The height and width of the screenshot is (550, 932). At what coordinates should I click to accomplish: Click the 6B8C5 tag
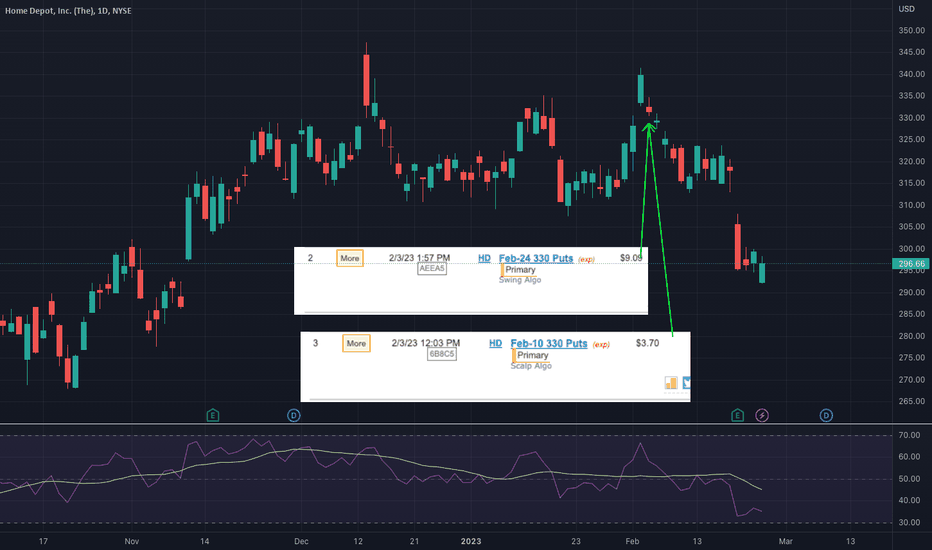pos(442,354)
